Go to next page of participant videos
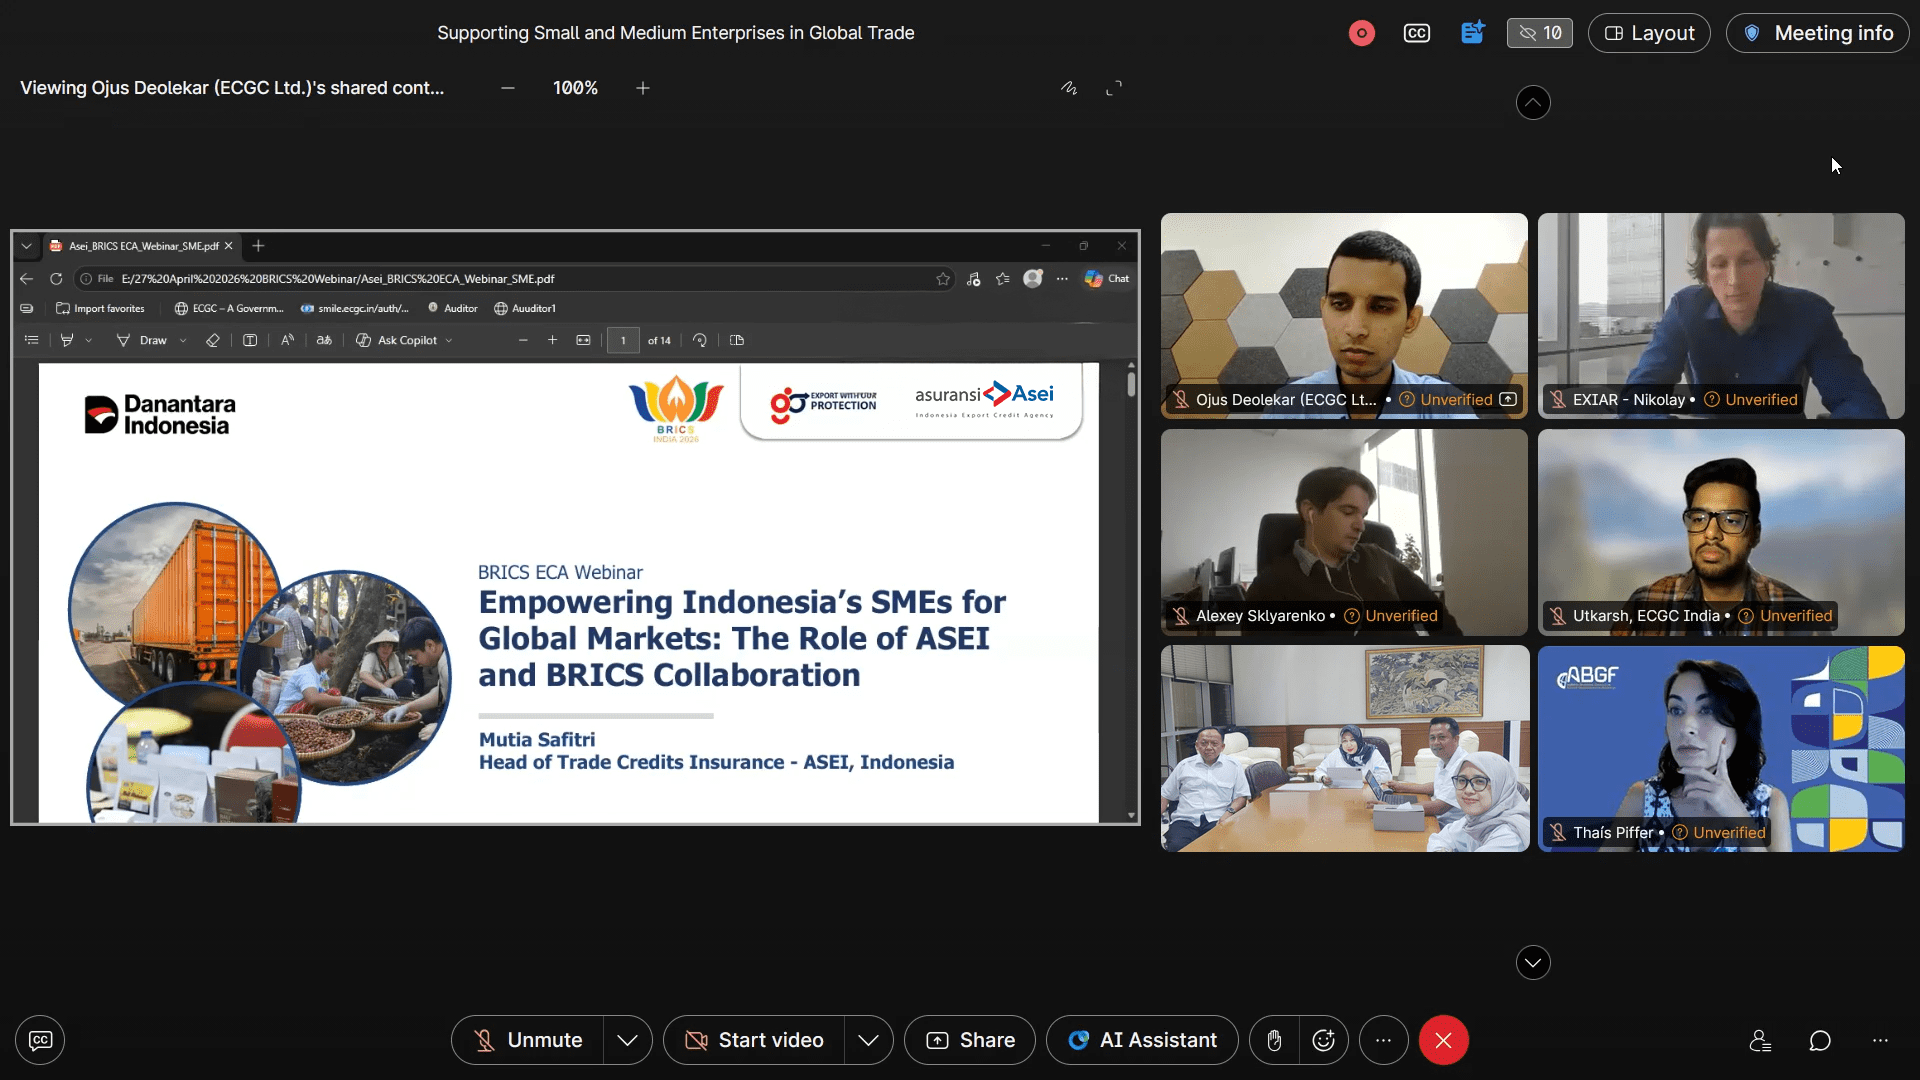This screenshot has height=1080, width=1920. pos(1533,962)
